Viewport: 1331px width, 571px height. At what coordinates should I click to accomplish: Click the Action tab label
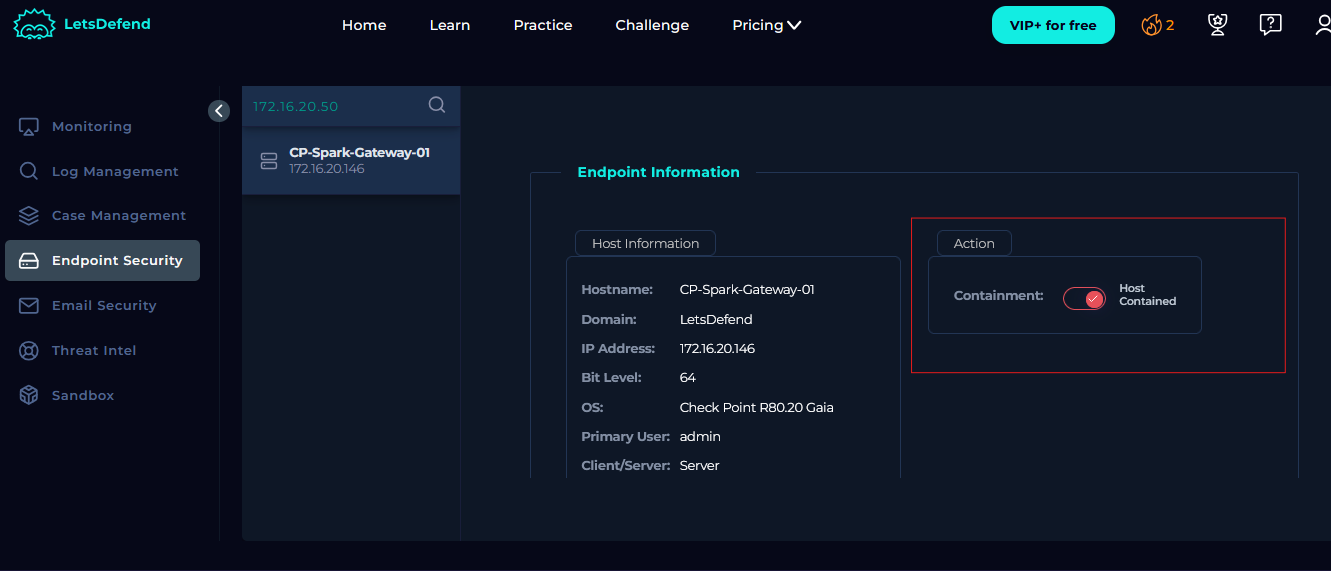point(974,243)
